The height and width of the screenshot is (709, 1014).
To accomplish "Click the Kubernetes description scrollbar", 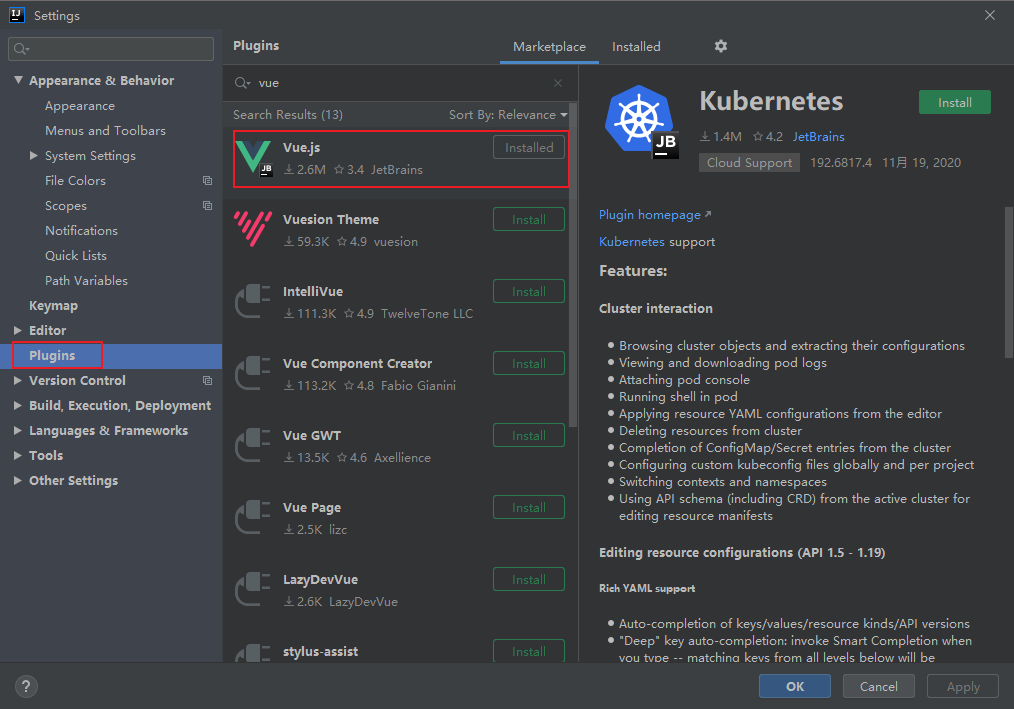I will (1009, 282).
